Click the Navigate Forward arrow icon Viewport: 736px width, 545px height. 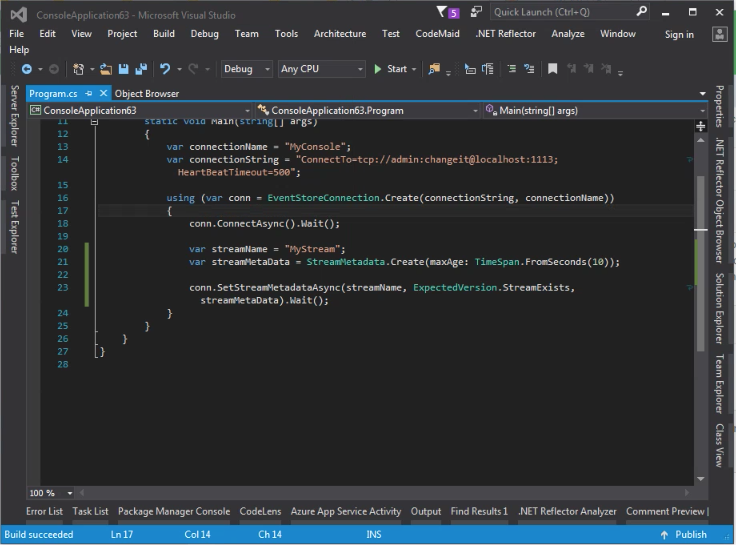[x=54, y=69]
